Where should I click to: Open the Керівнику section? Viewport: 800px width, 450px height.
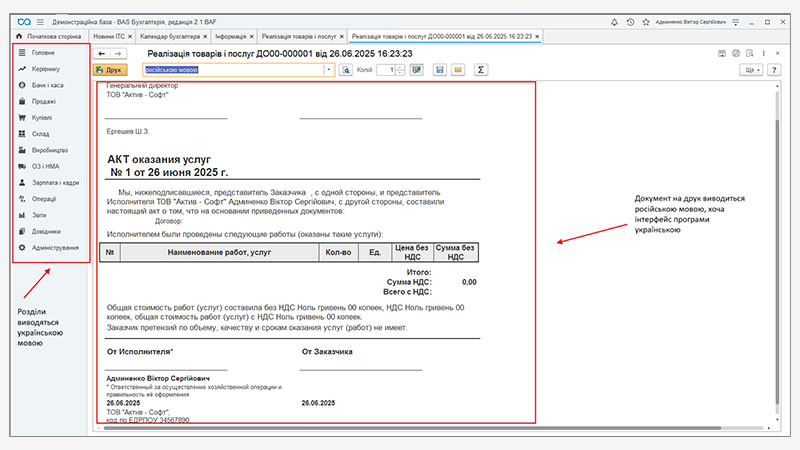[45, 69]
